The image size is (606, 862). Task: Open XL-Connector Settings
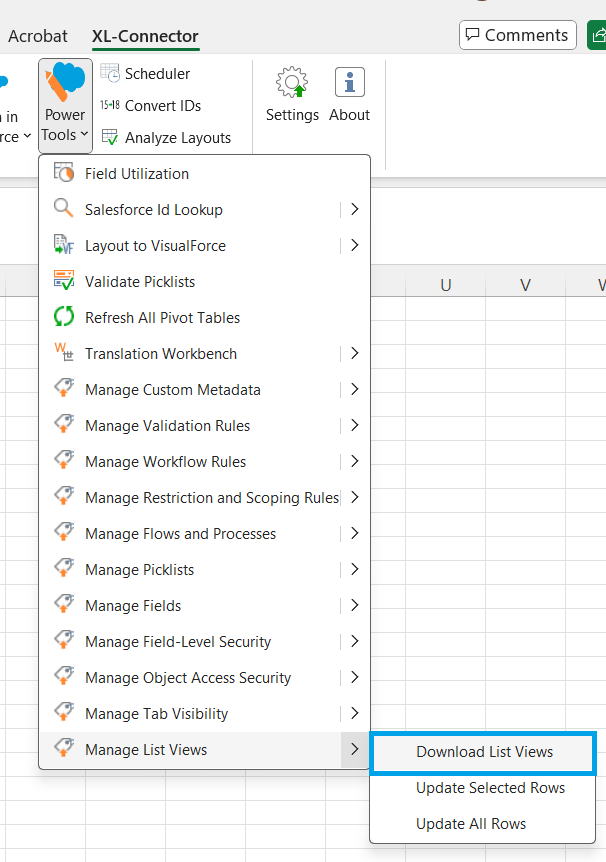[292, 95]
